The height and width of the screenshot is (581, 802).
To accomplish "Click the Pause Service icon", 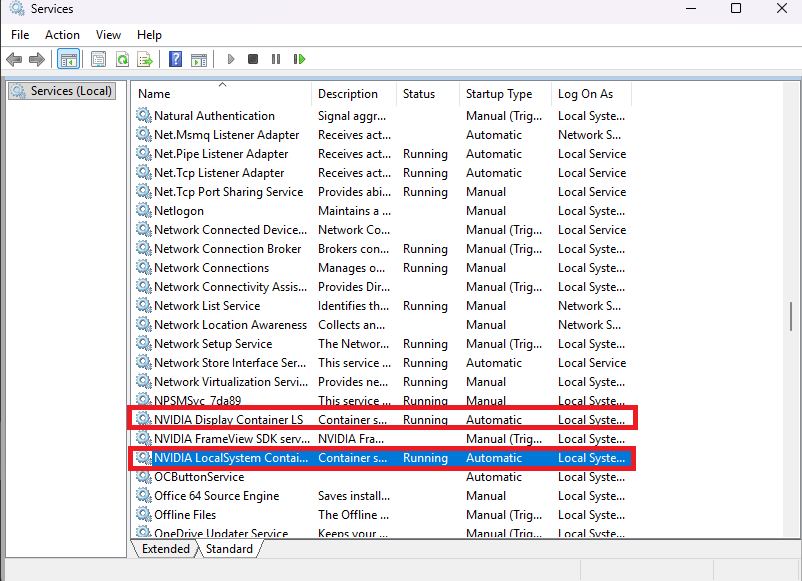I will (x=276, y=59).
